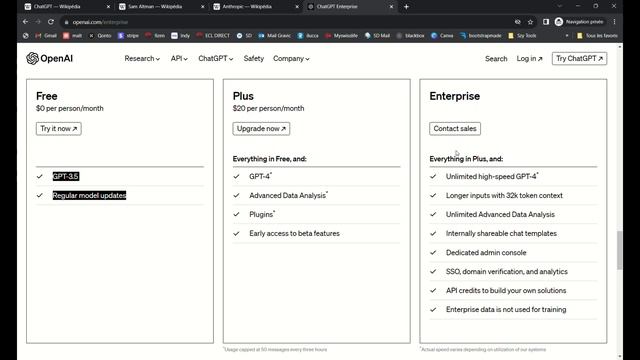This screenshot has height=360, width=640.
Task: Open the stripe bookmark
Action: point(128,36)
